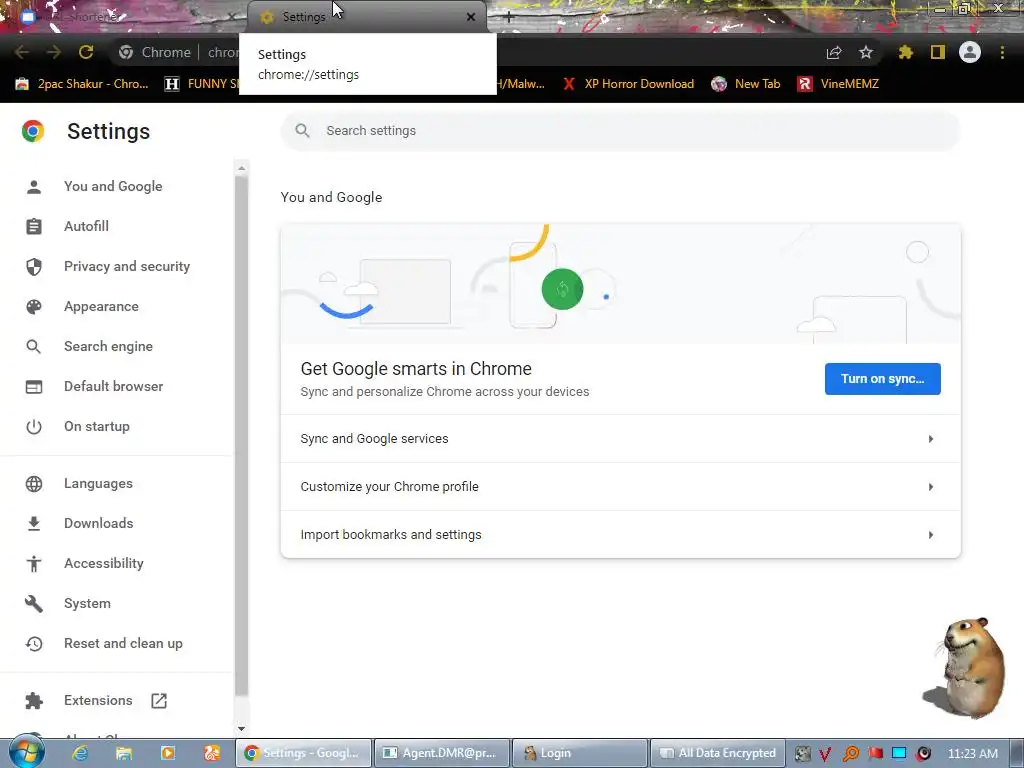Screen dimensions: 1024x768
Task: Click the taskbar clock showing 11:23 AM
Action: (972, 754)
